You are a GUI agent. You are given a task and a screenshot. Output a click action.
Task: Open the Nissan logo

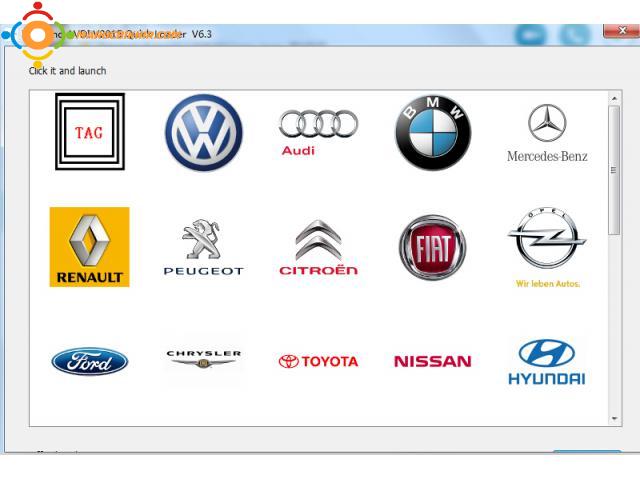point(433,361)
